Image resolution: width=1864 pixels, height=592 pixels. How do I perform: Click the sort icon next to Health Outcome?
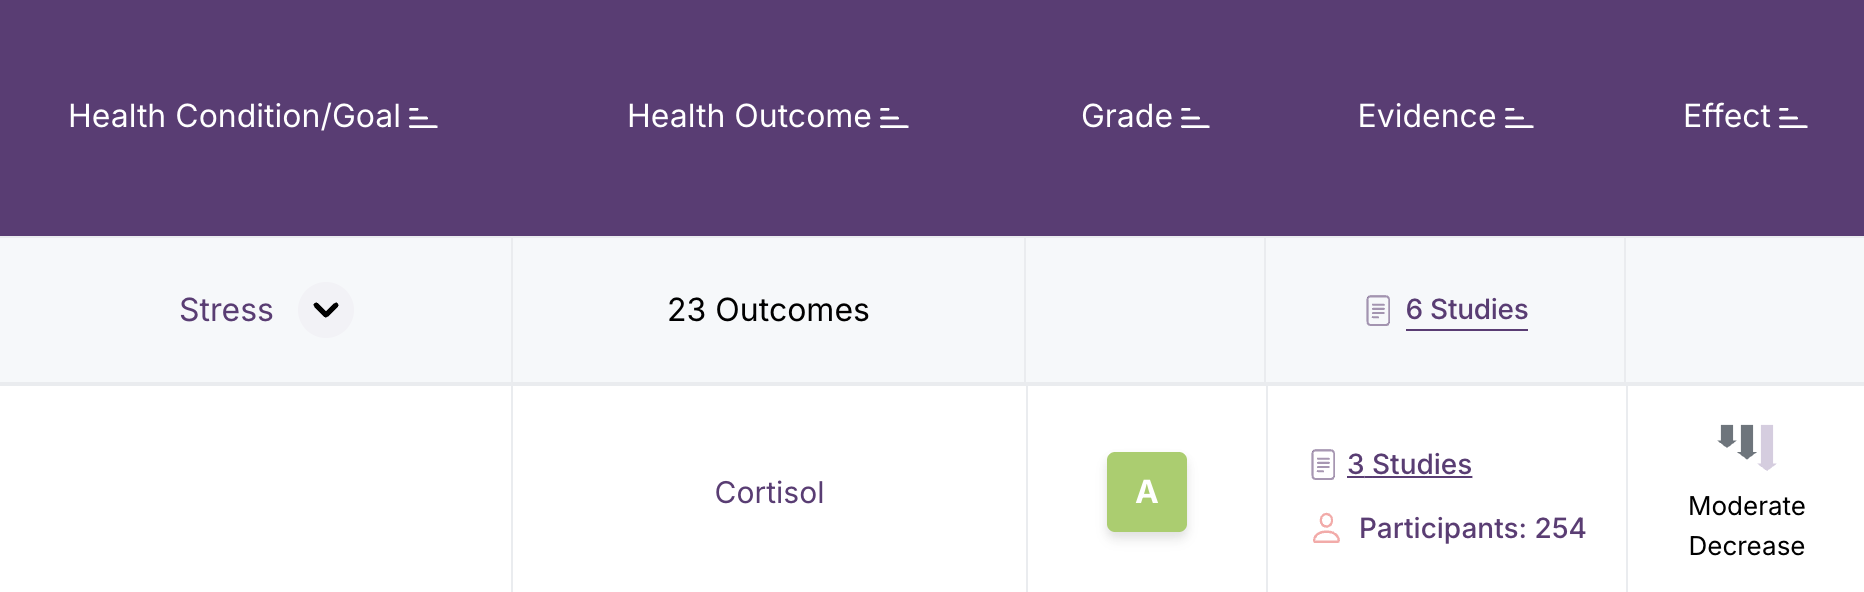(x=894, y=119)
